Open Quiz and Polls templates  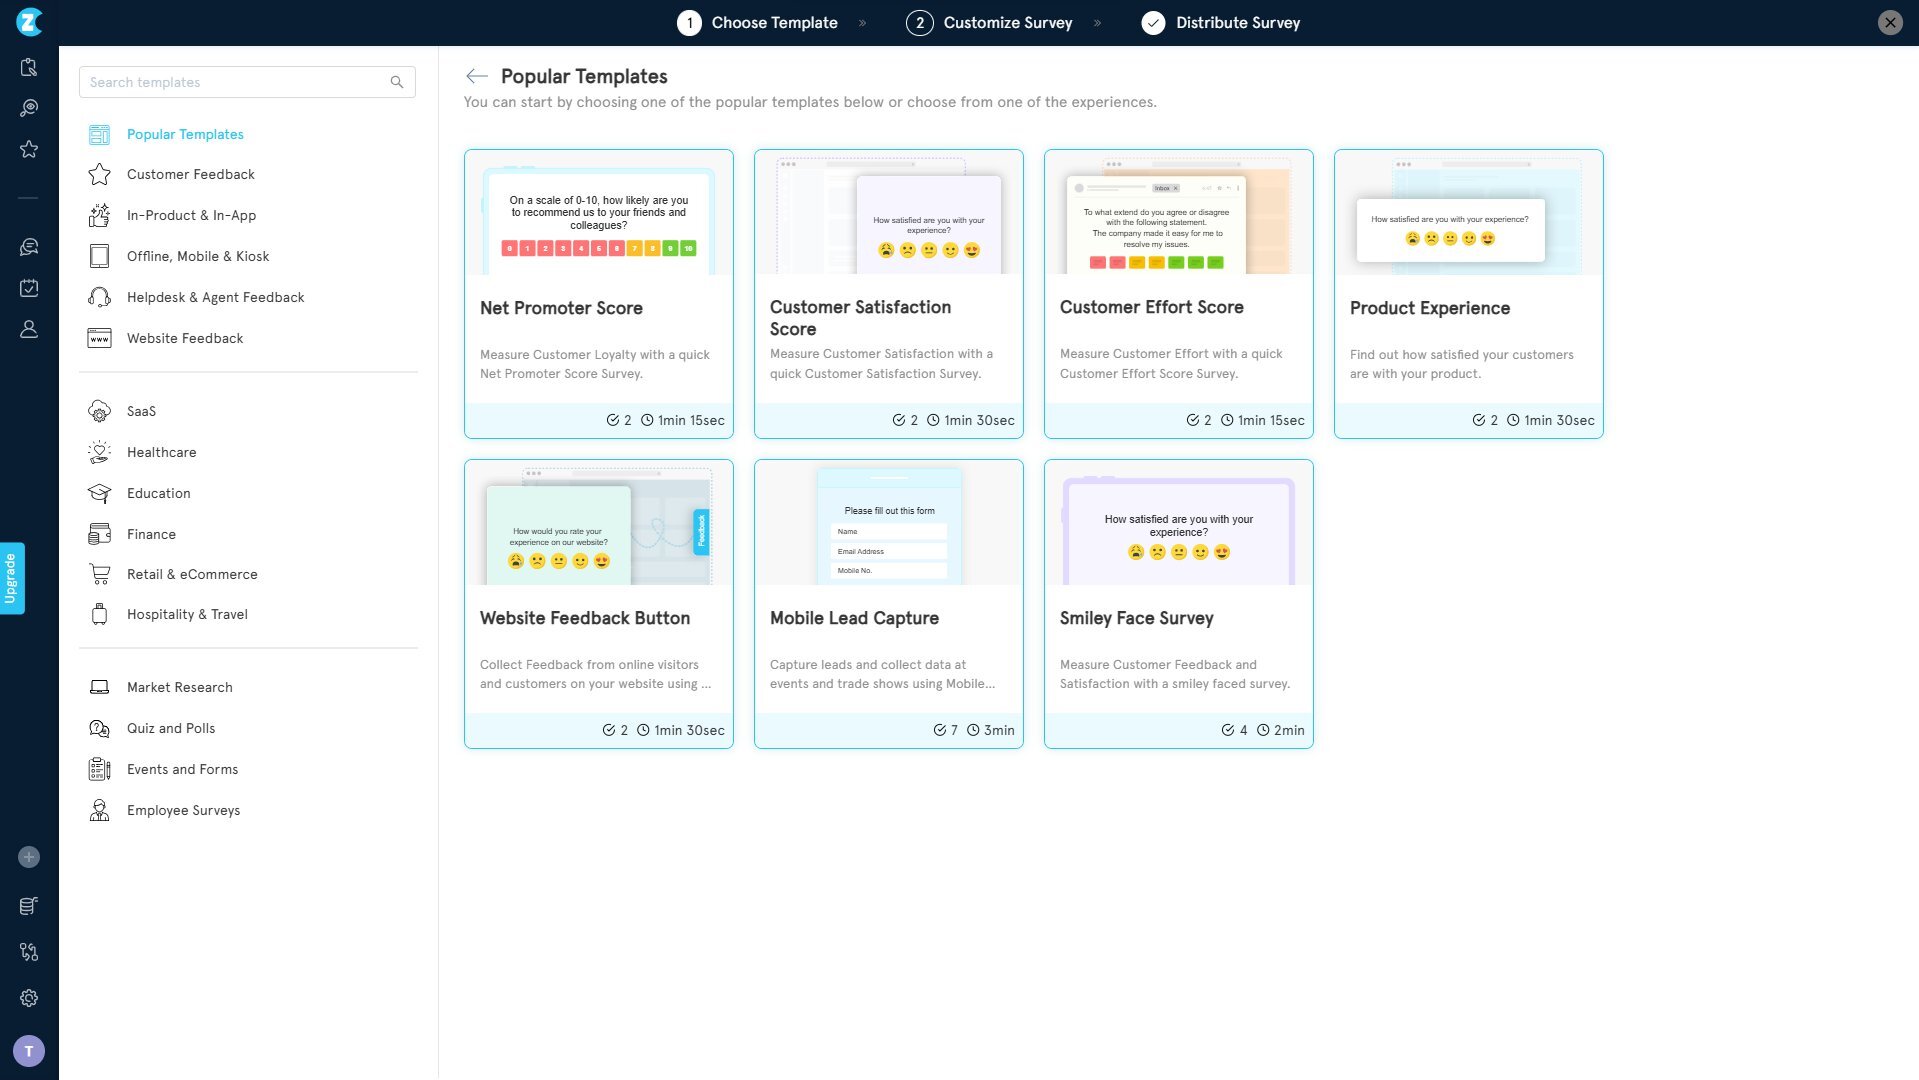coord(171,728)
